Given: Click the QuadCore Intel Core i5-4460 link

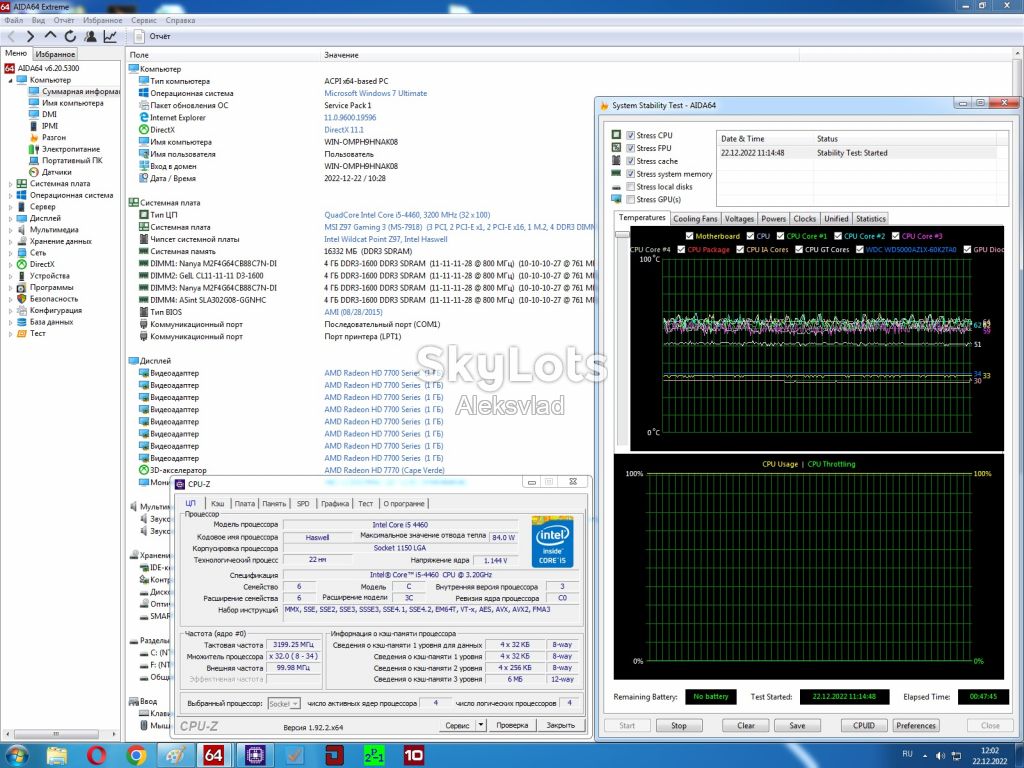Looking at the screenshot, I should [407, 215].
